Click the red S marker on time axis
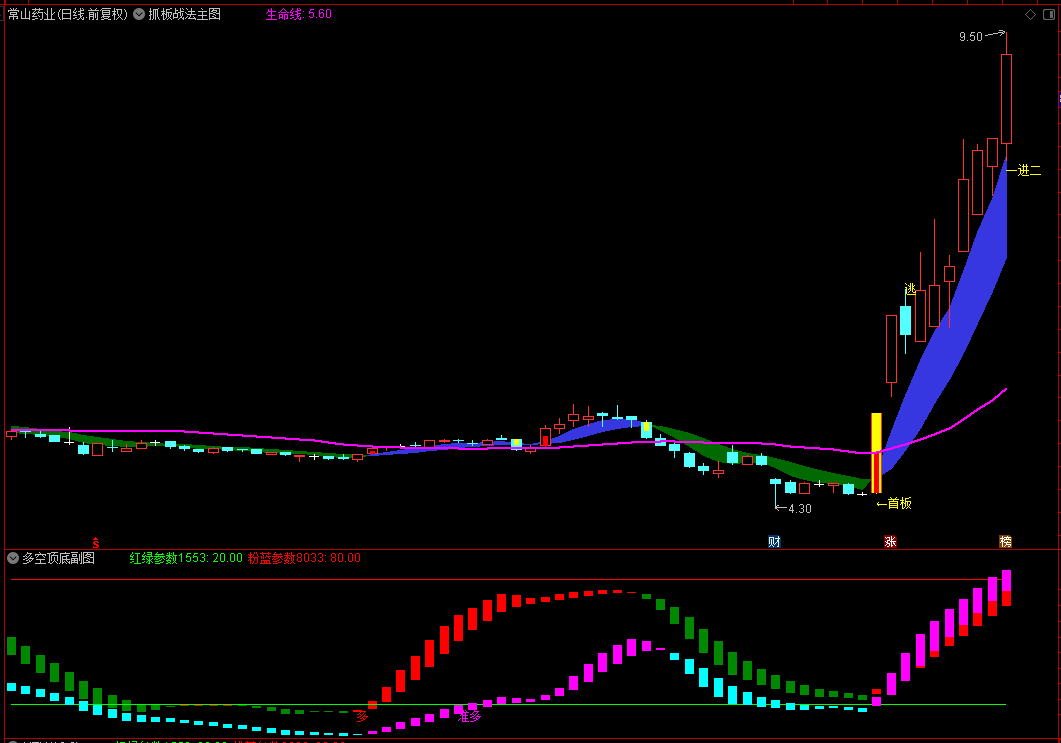The height and width of the screenshot is (743, 1061). point(95,543)
